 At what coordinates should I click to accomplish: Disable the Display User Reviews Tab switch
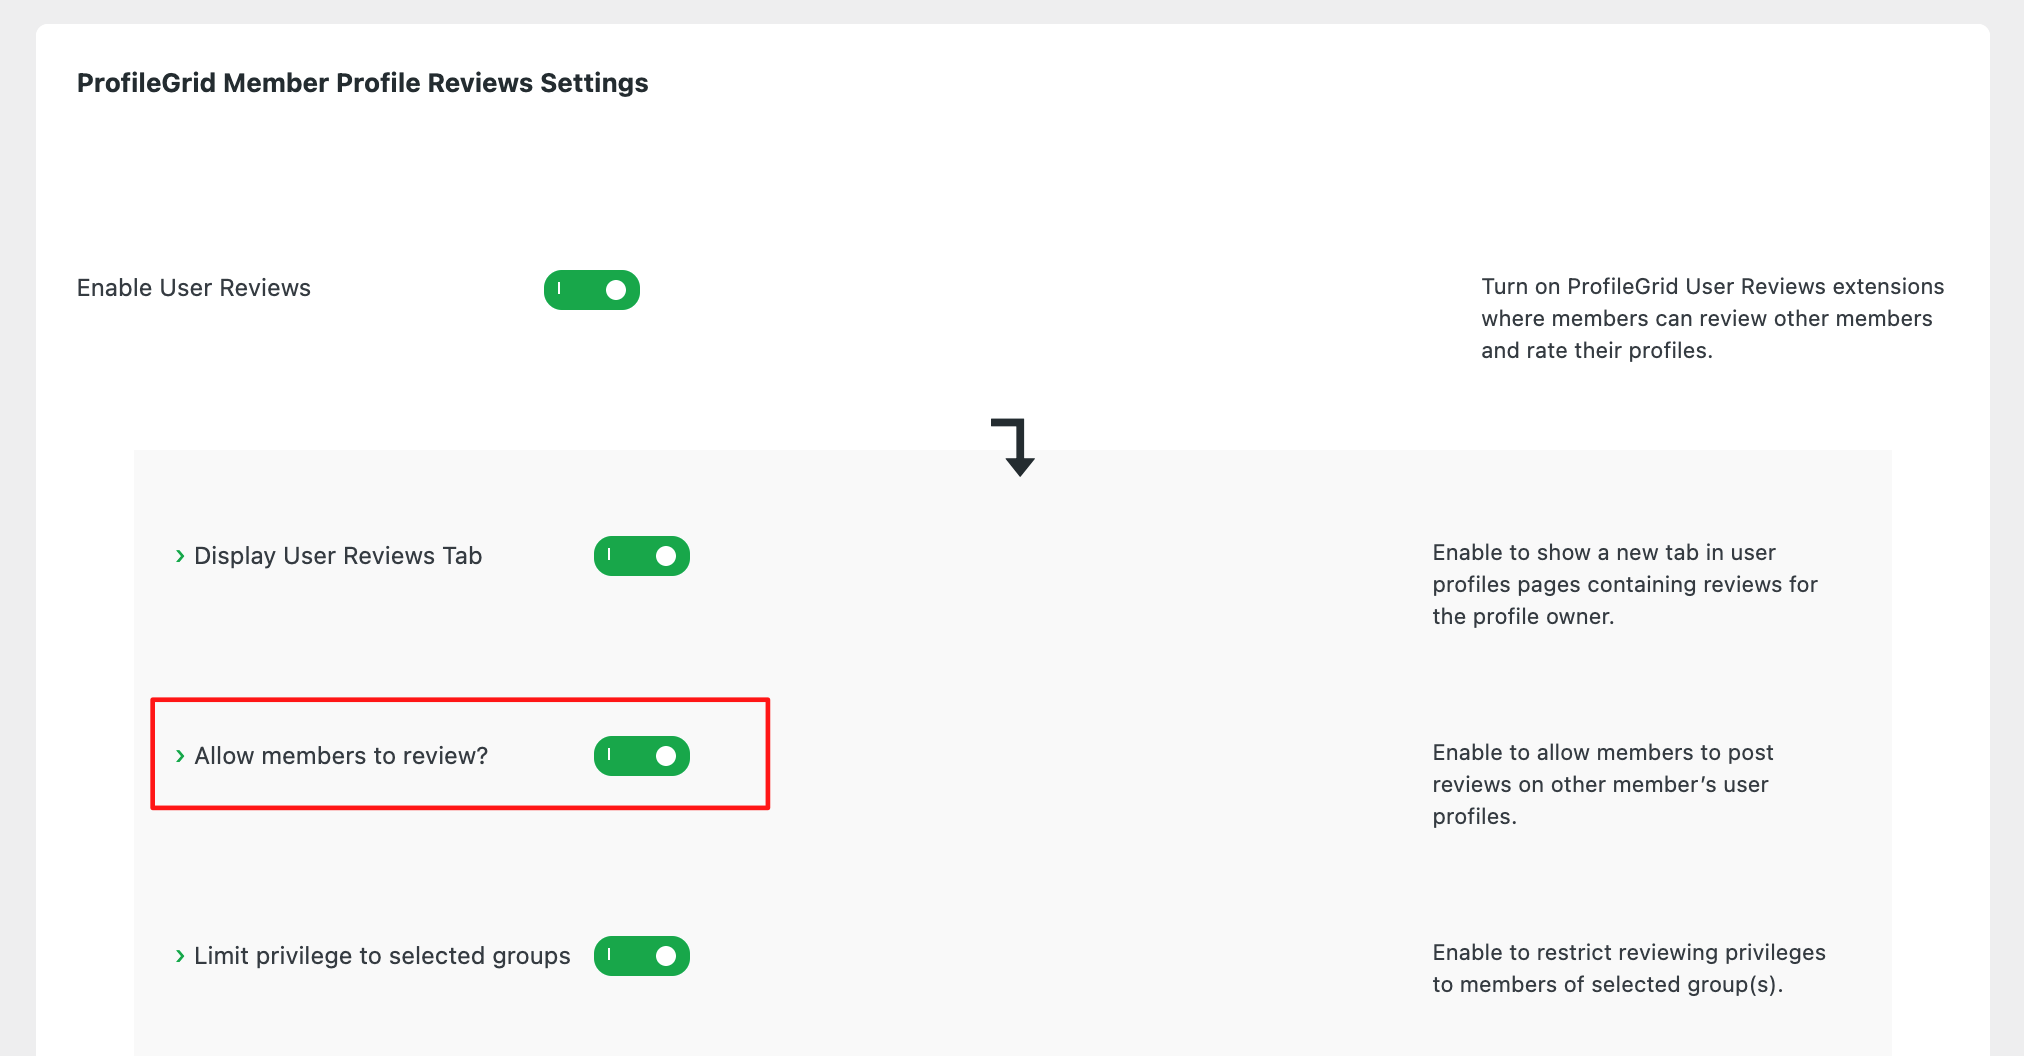[x=642, y=556]
